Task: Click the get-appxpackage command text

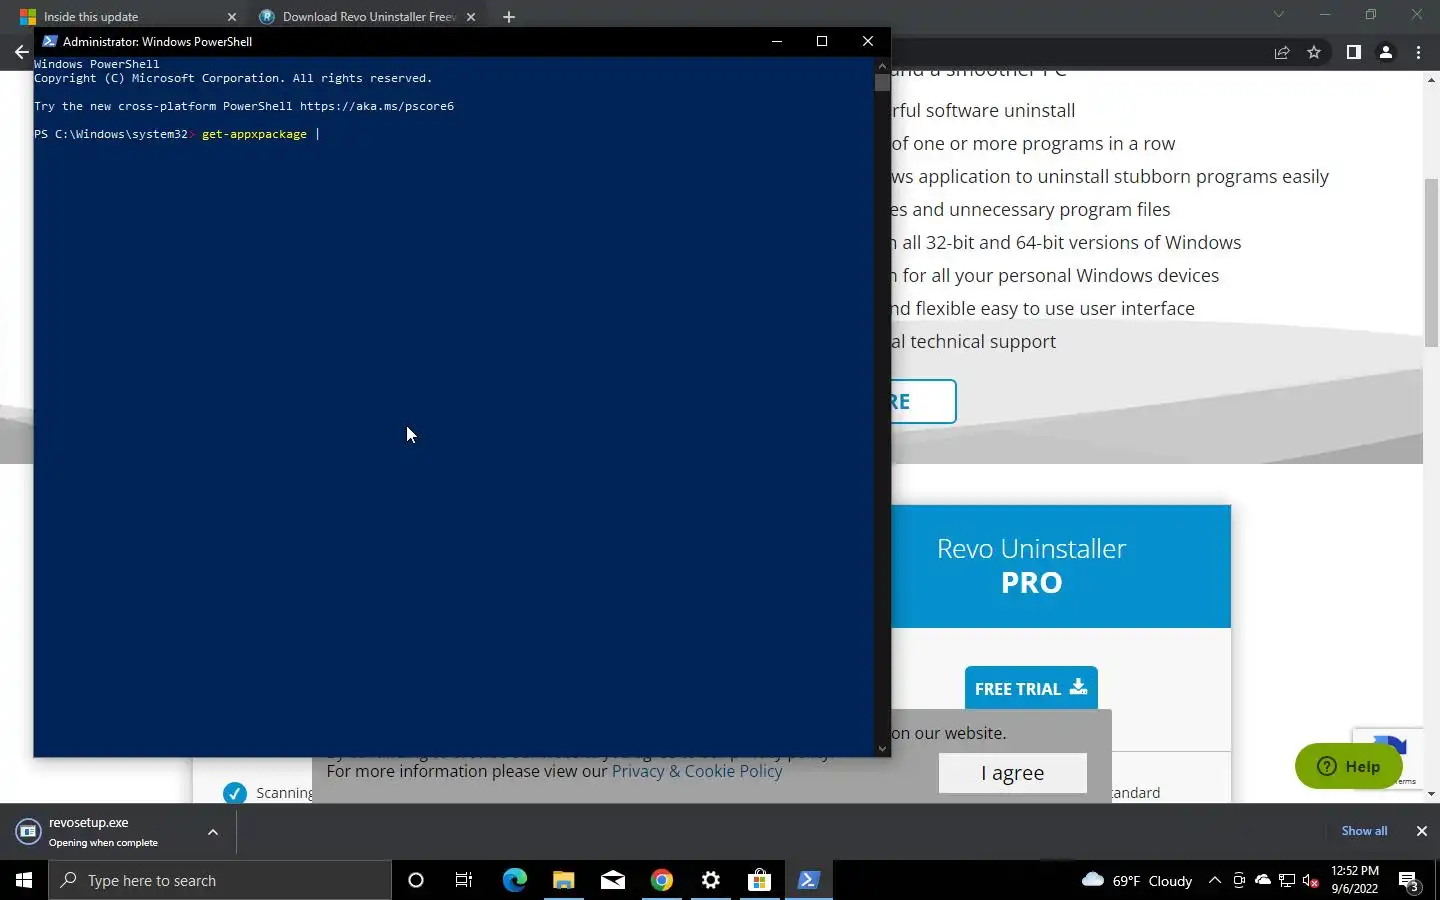Action: (x=254, y=134)
